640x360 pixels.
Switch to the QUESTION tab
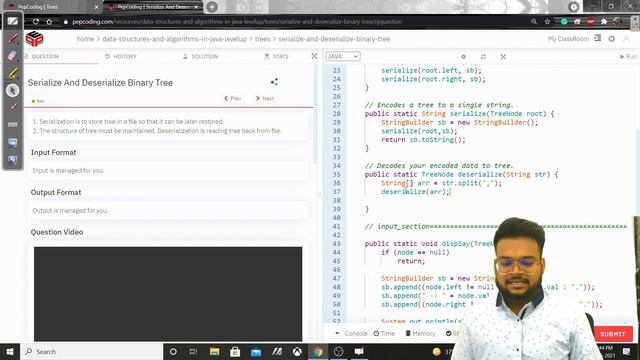point(42,56)
